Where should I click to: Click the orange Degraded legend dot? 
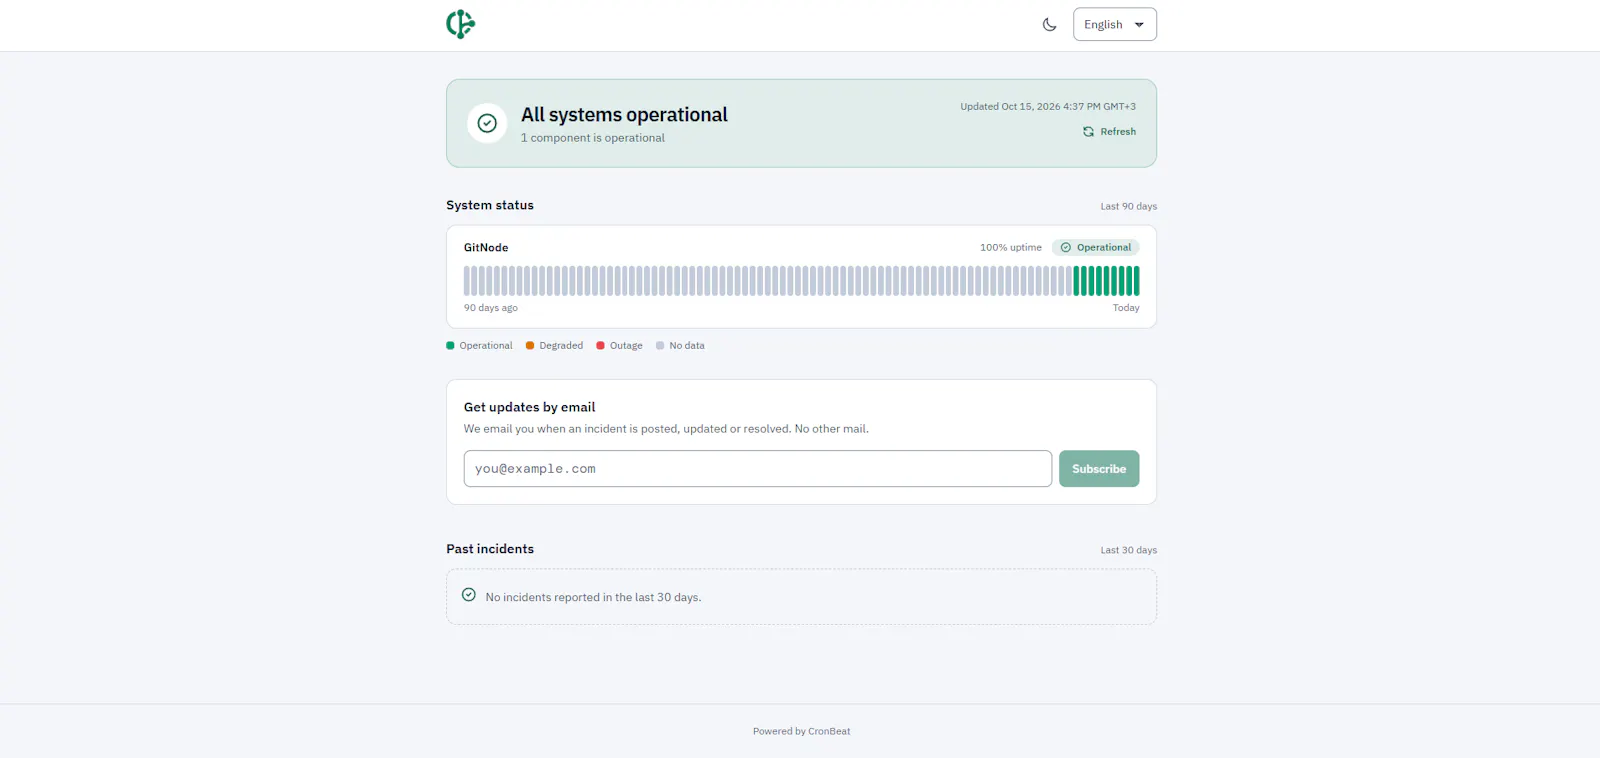pos(530,346)
